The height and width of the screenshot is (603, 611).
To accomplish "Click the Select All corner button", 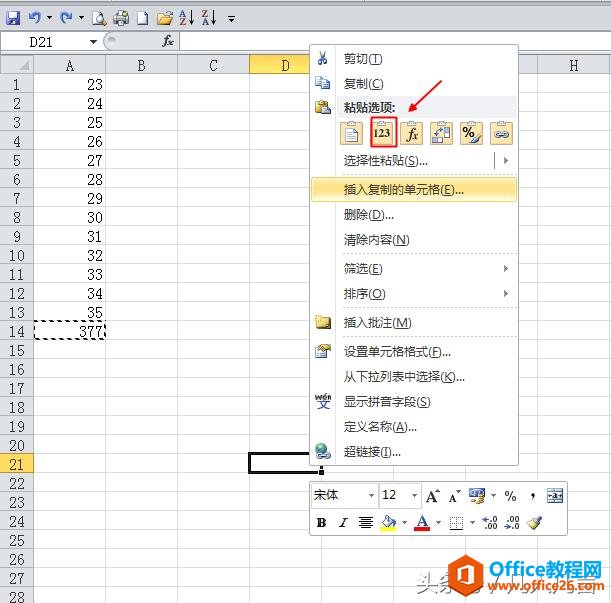I will pyautogui.click(x=17, y=65).
